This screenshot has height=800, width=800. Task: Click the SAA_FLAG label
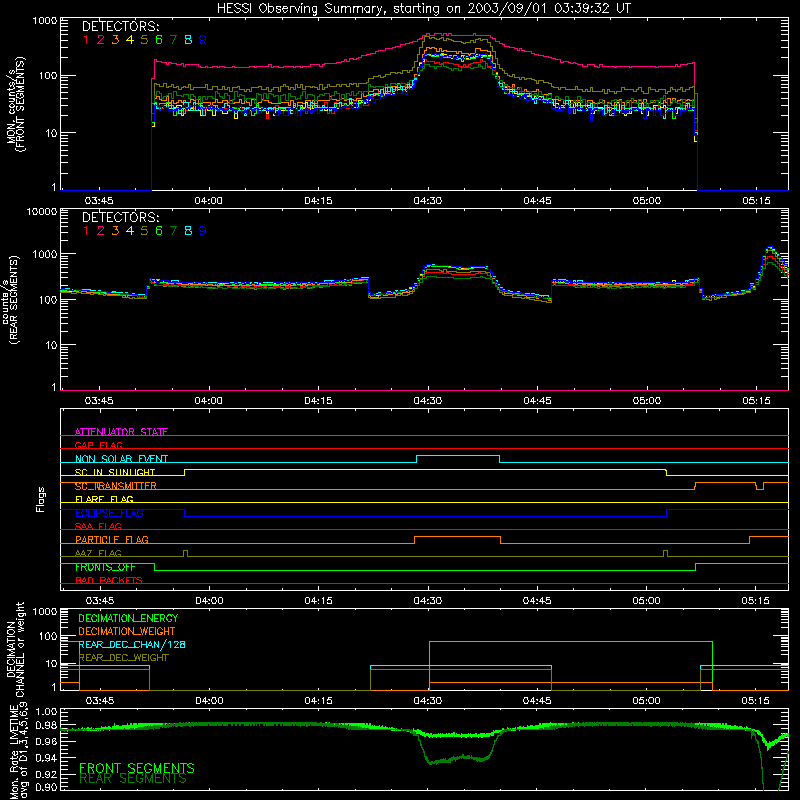click(x=98, y=526)
